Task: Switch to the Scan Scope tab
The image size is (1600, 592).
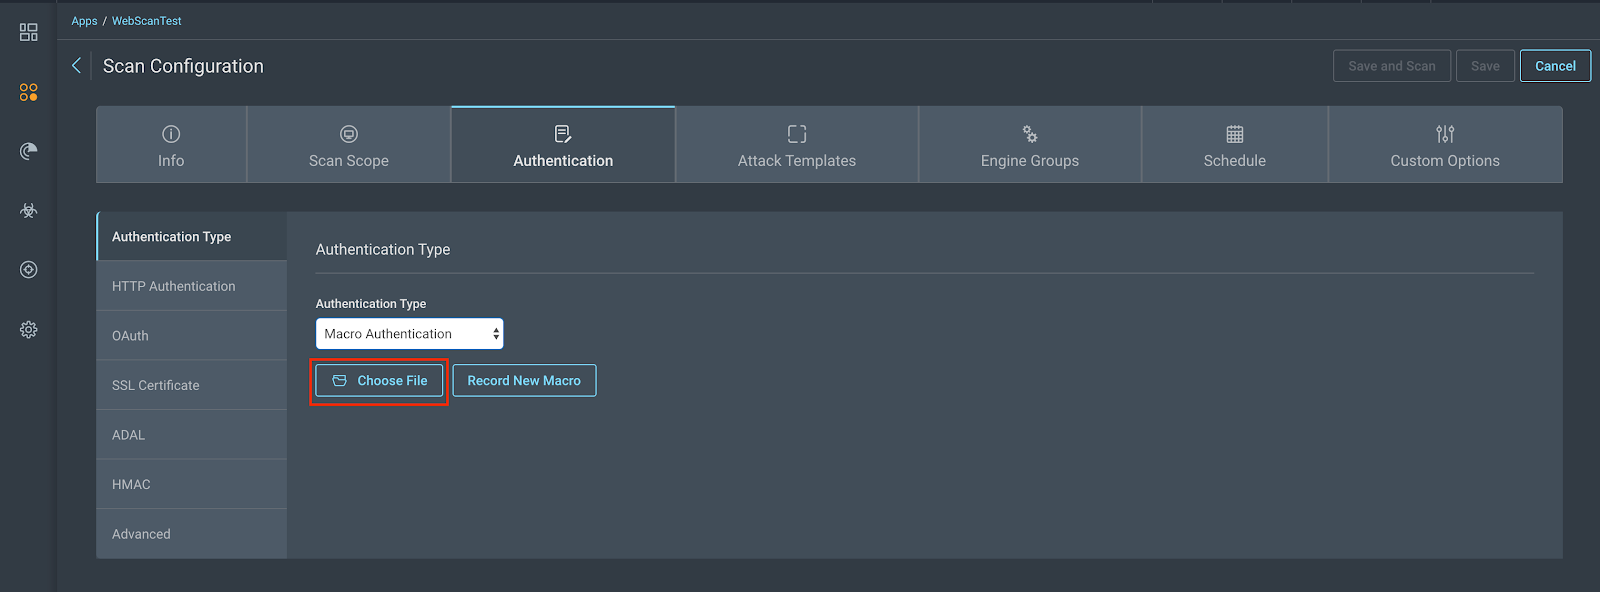Action: 348,146
